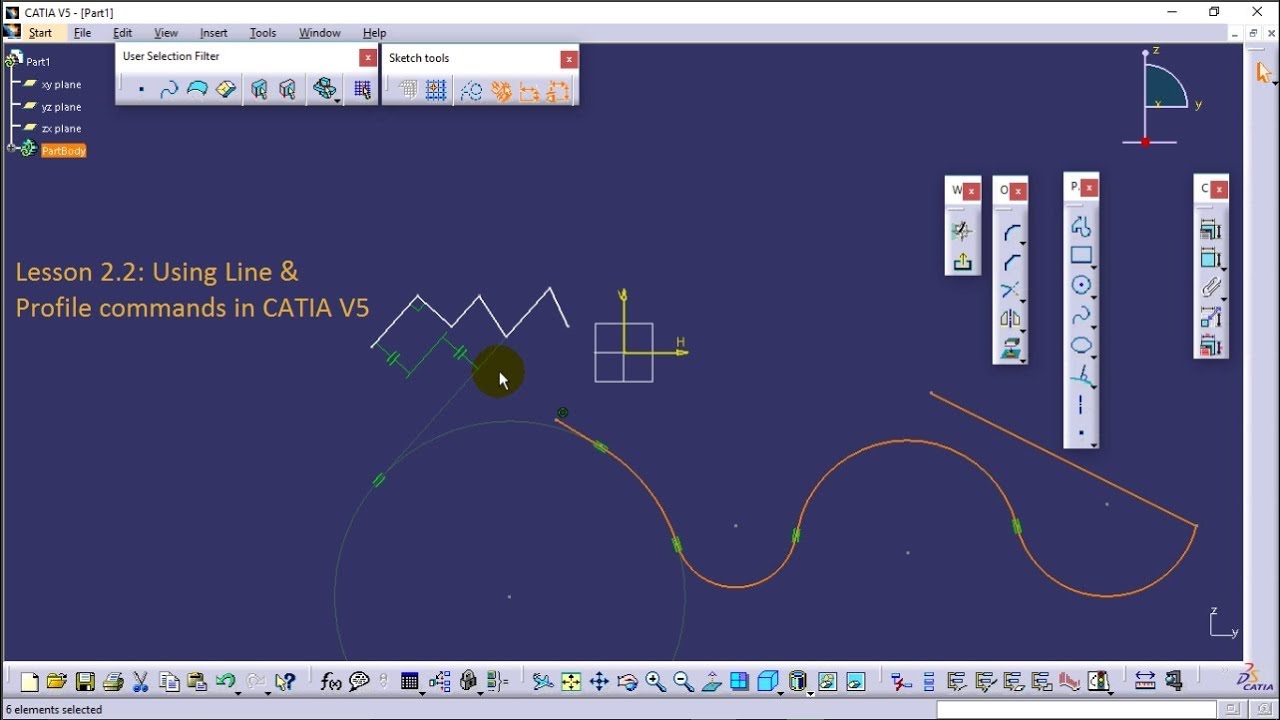Toggle Geometrical Constraints in Sketch tools
Image resolution: width=1280 pixels, height=720 pixels.
[501, 91]
